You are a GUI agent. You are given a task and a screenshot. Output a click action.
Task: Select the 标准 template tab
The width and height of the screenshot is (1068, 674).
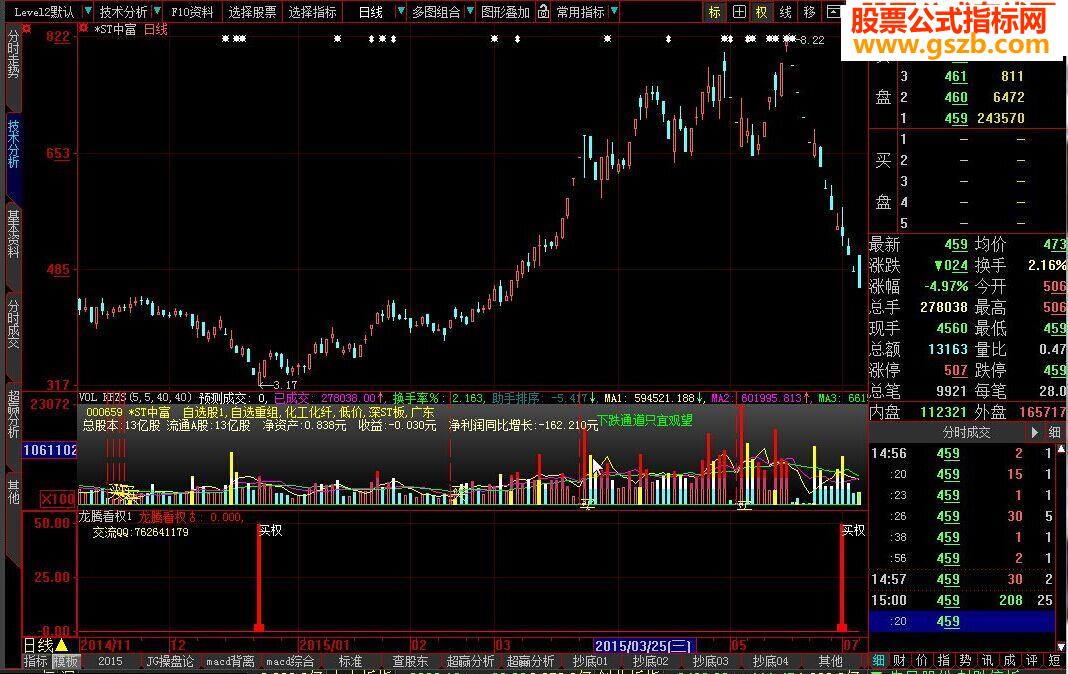tap(350, 661)
